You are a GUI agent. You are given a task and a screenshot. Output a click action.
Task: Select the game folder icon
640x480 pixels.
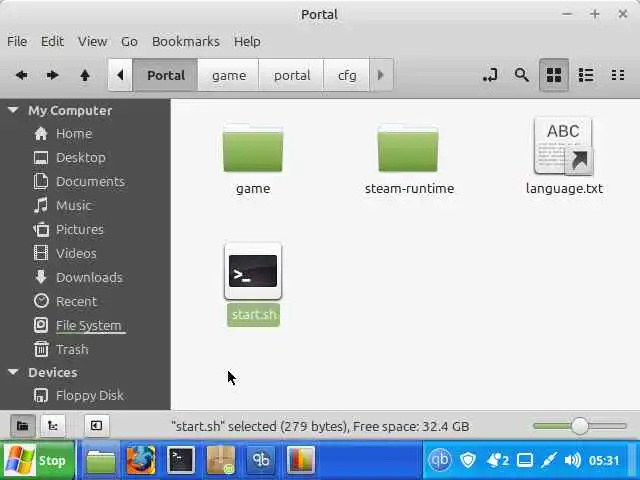(253, 148)
